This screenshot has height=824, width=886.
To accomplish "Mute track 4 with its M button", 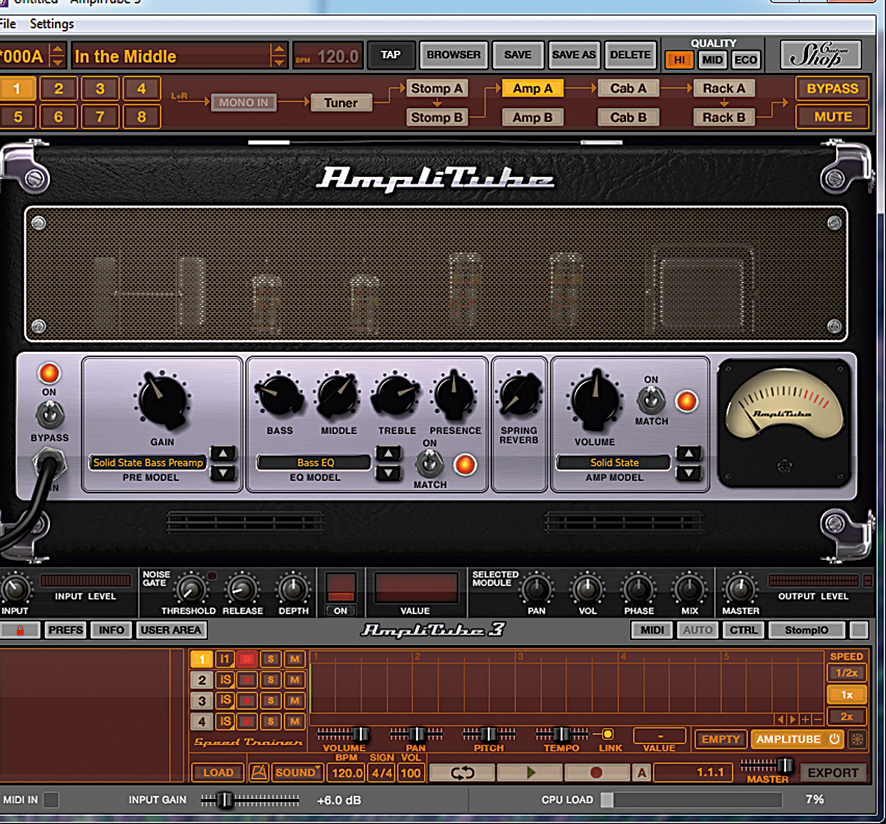I will click(294, 722).
